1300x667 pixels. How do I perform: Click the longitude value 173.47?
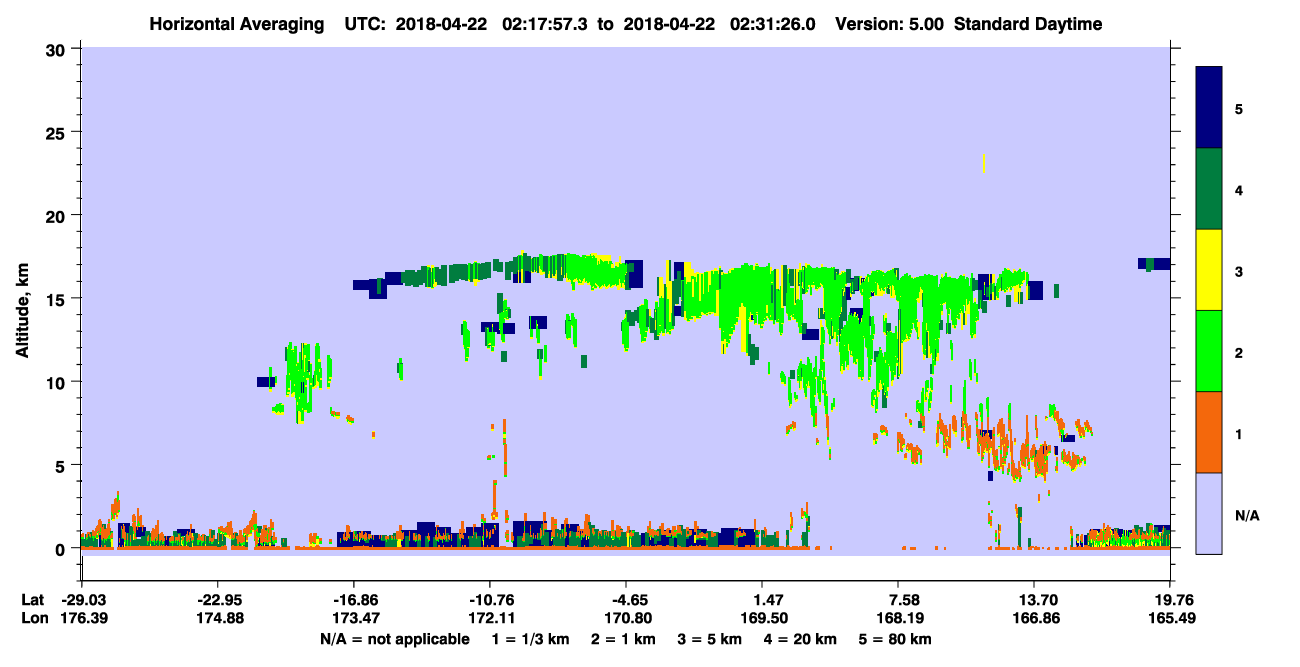[x=354, y=618]
